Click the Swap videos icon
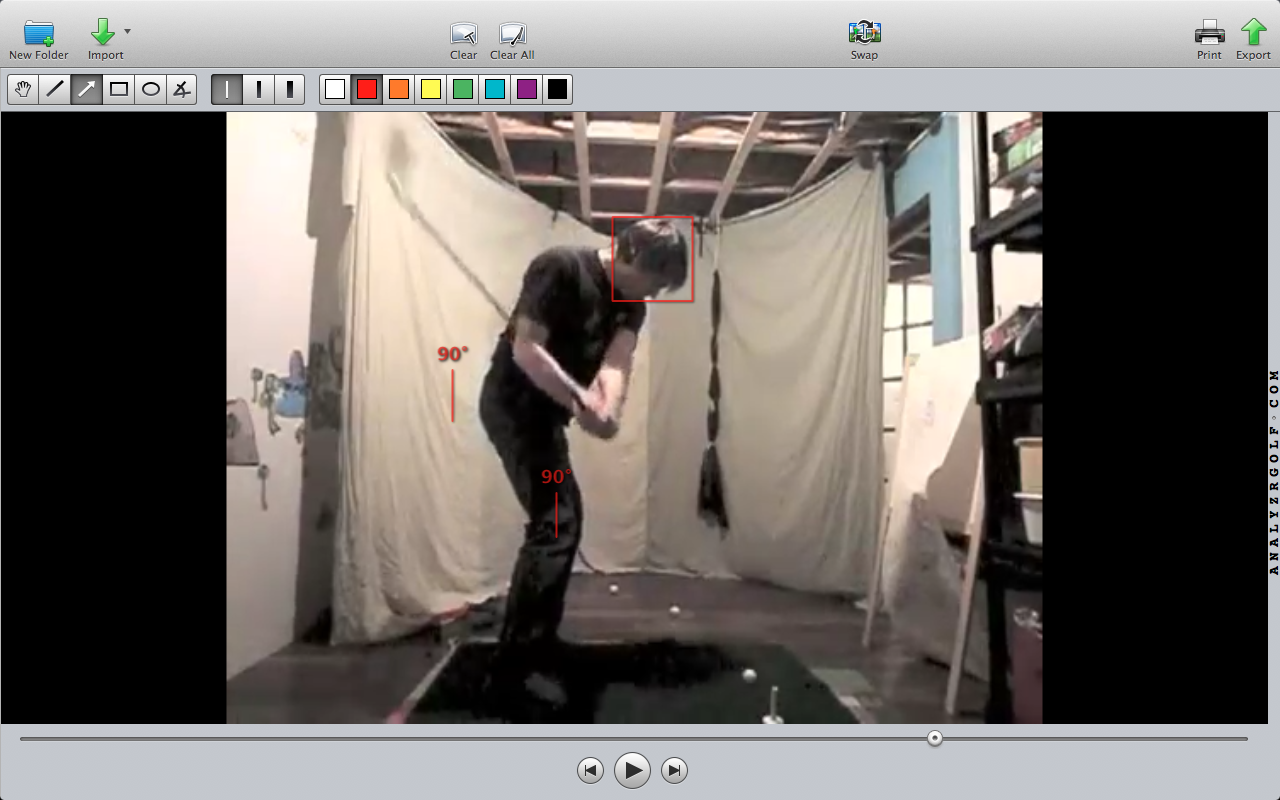Image resolution: width=1280 pixels, height=800 pixels. coord(864,33)
